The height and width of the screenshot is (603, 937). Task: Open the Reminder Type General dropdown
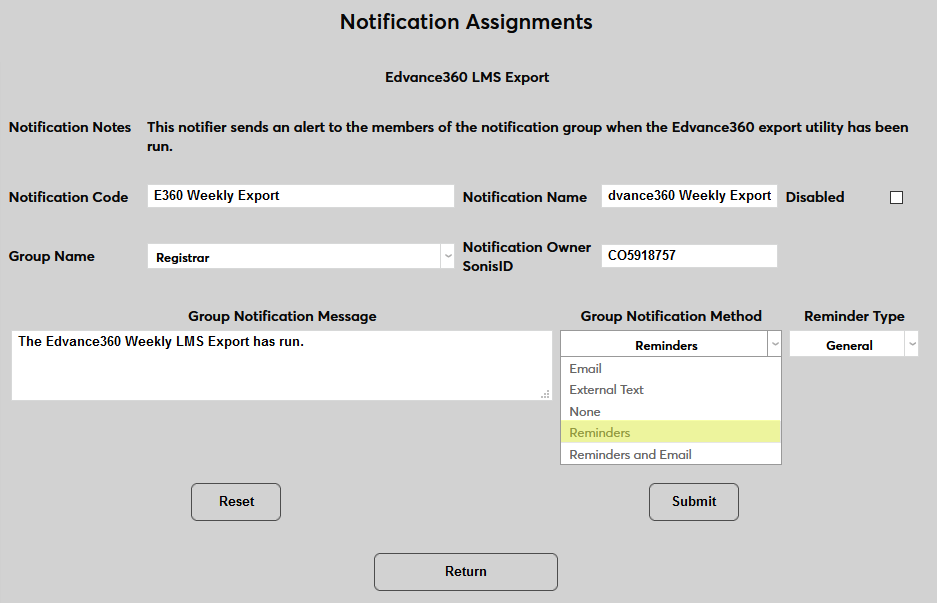pyautogui.click(x=853, y=344)
